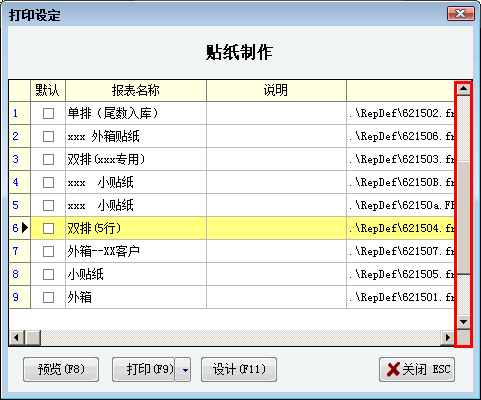This screenshot has width=481, height=400.
Task: Click the vertical scrollbar thumb
Action: 463,218
